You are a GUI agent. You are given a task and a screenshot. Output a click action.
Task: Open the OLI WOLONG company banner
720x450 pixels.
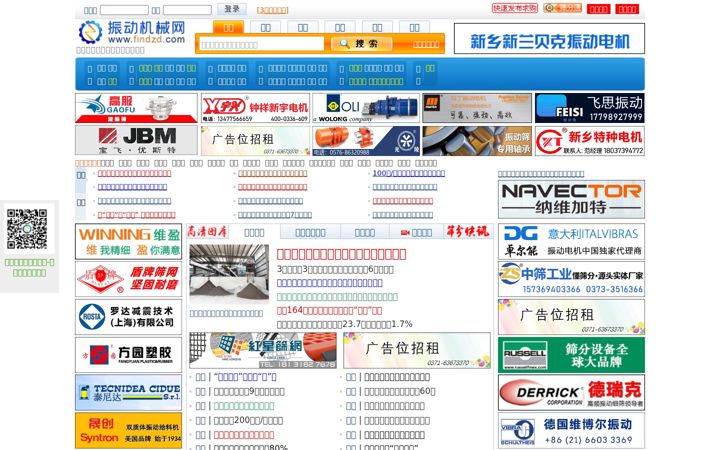click(366, 108)
